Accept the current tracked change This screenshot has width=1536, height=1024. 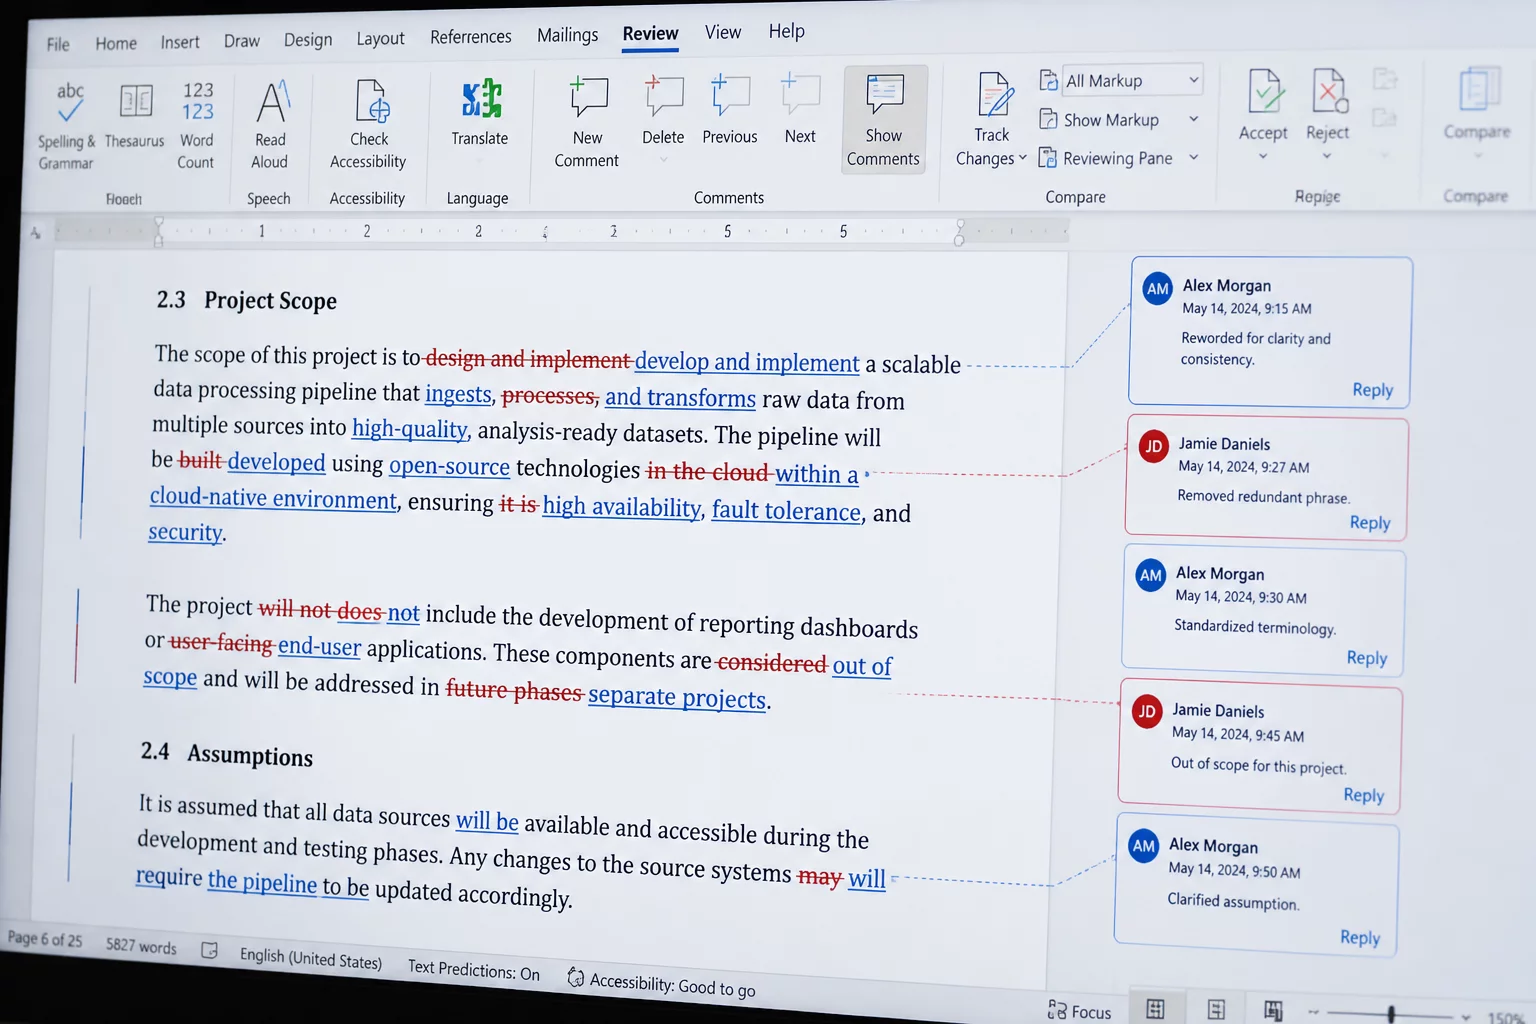click(x=1264, y=104)
